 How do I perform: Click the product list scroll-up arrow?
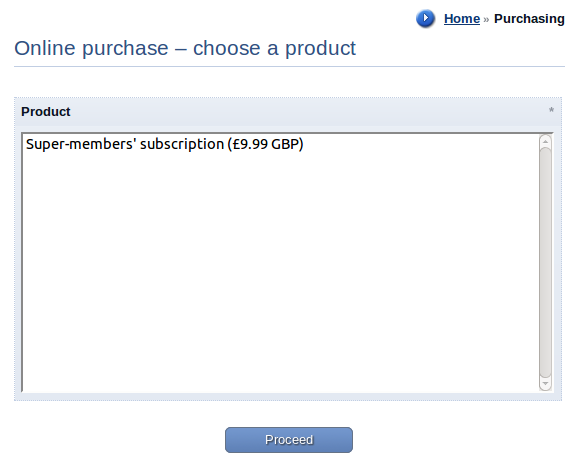coord(545,141)
